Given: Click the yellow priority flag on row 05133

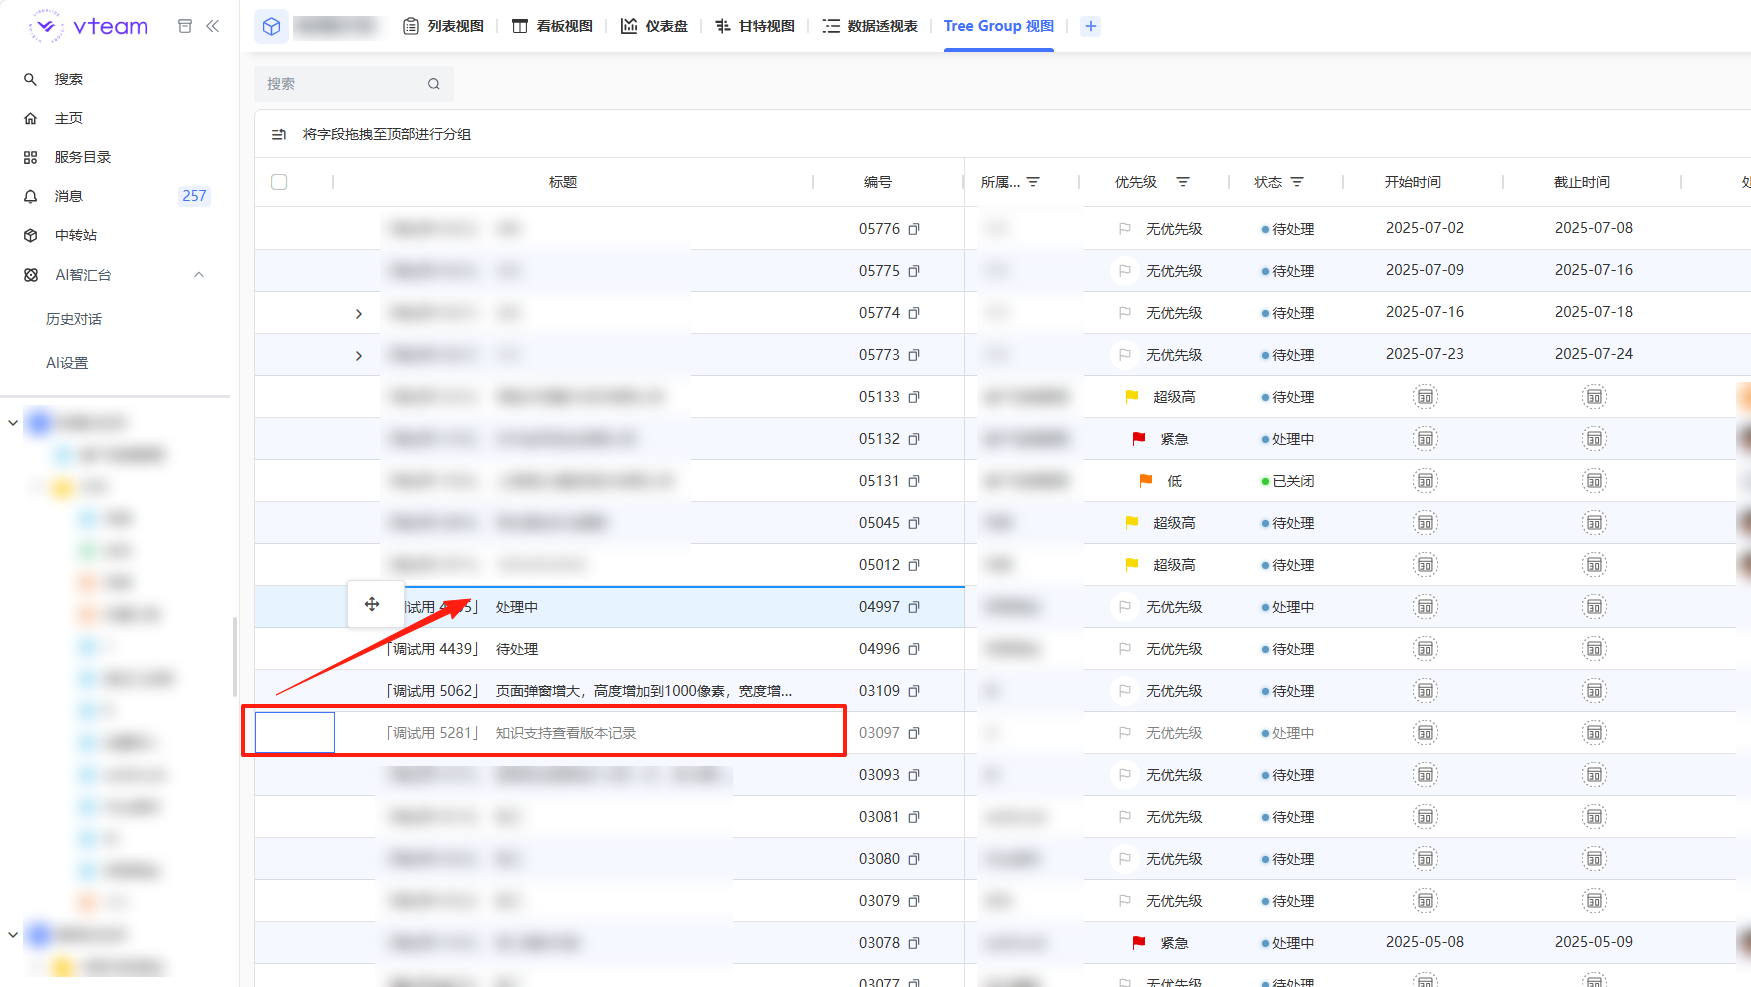Looking at the screenshot, I should 1132,397.
